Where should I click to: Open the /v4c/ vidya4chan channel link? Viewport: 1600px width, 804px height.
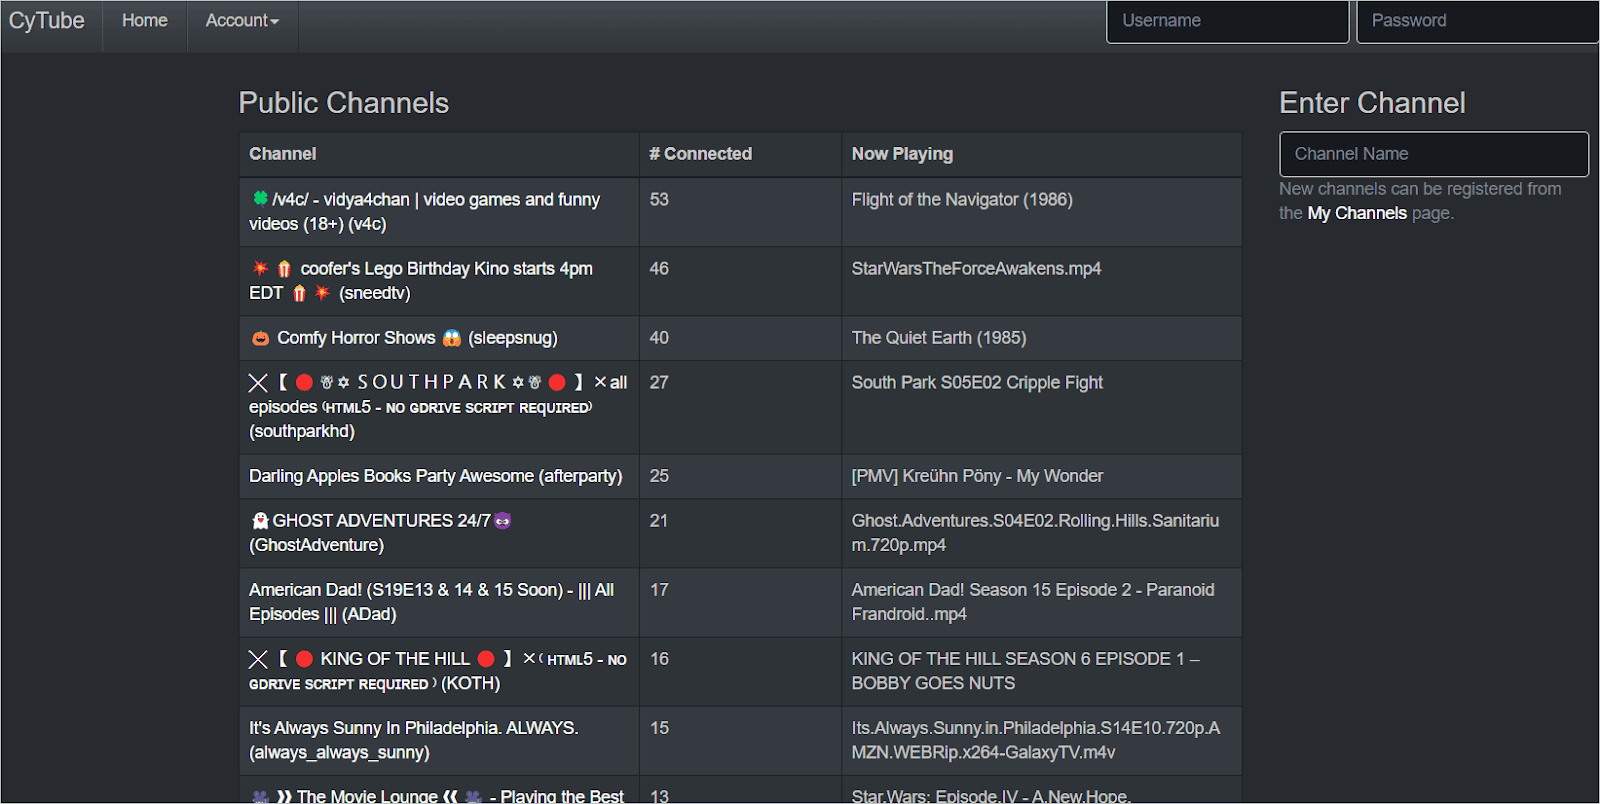(x=425, y=211)
